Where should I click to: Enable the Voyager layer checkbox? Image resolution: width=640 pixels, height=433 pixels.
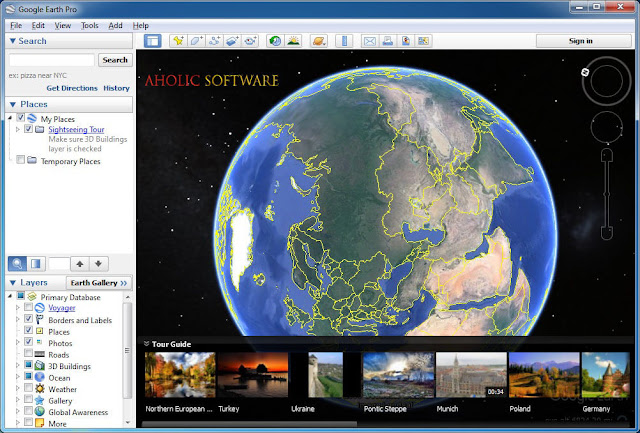pyautogui.click(x=28, y=307)
